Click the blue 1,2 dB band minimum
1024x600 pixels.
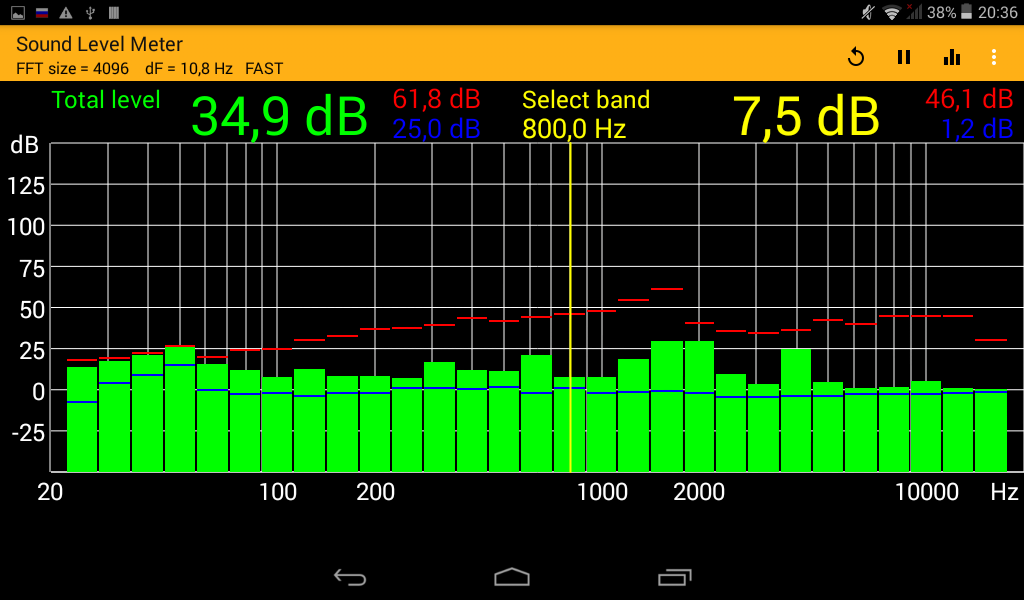point(977,129)
